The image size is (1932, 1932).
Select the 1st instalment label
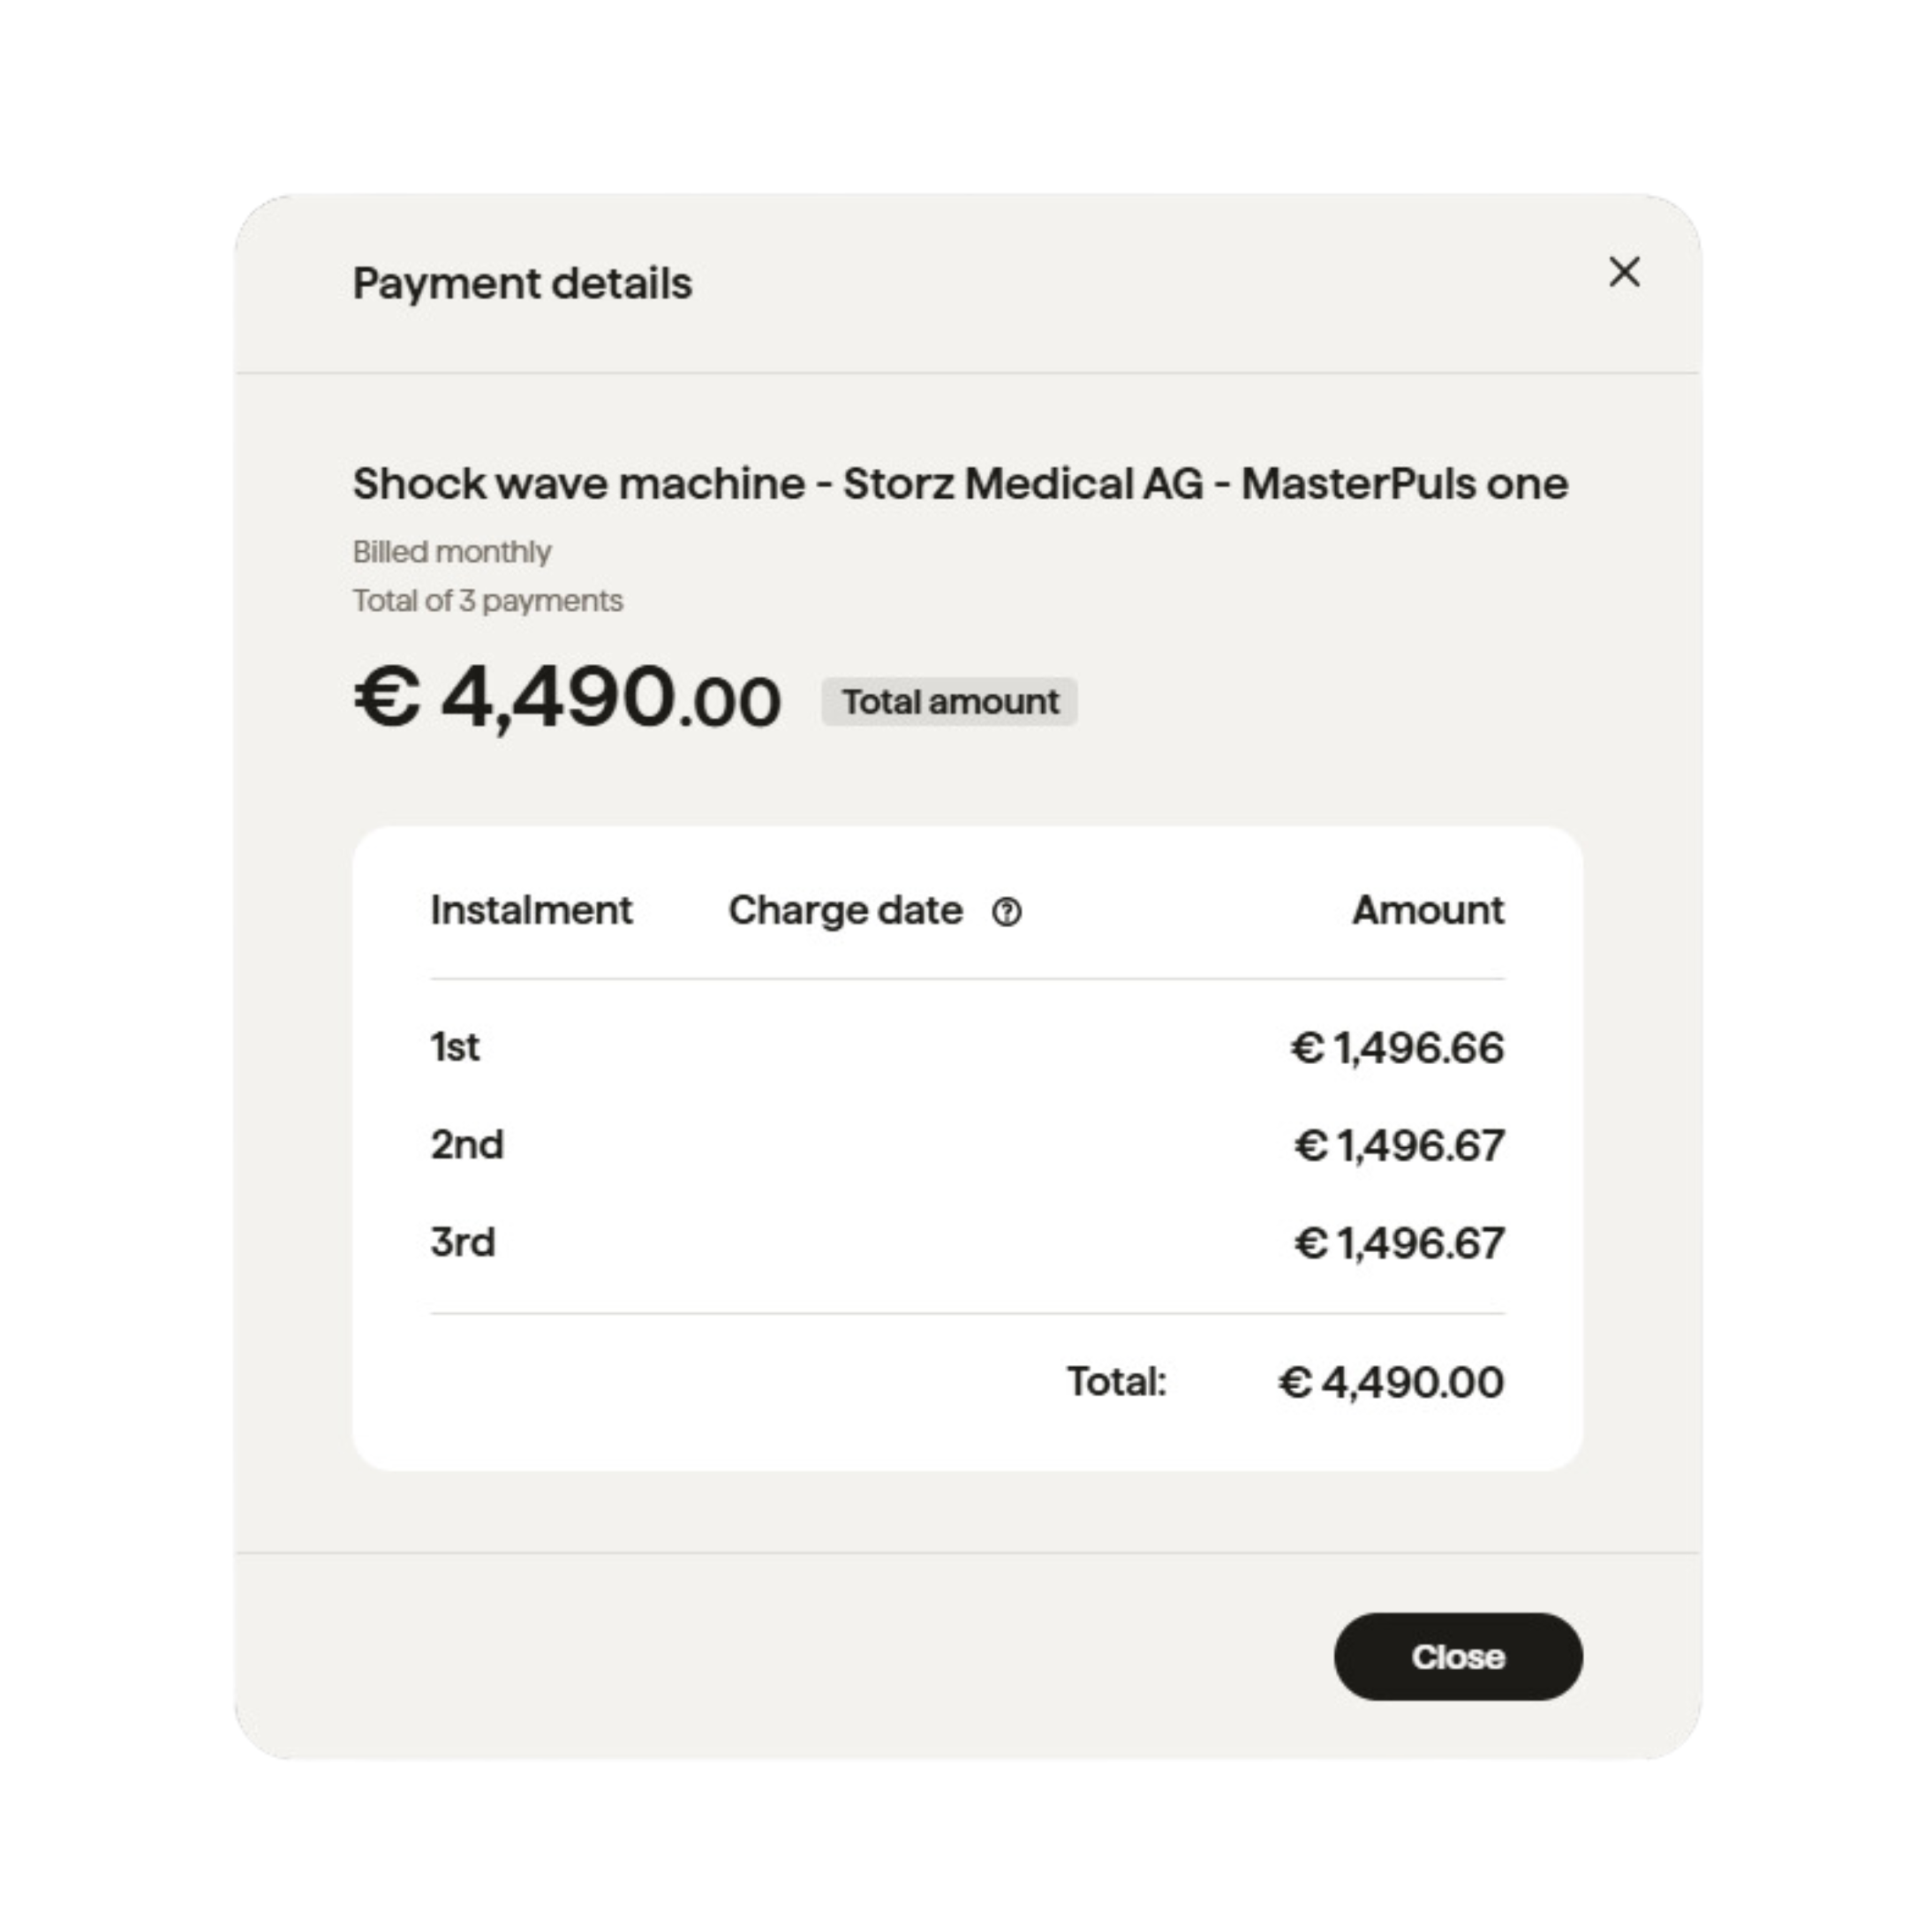455,1047
